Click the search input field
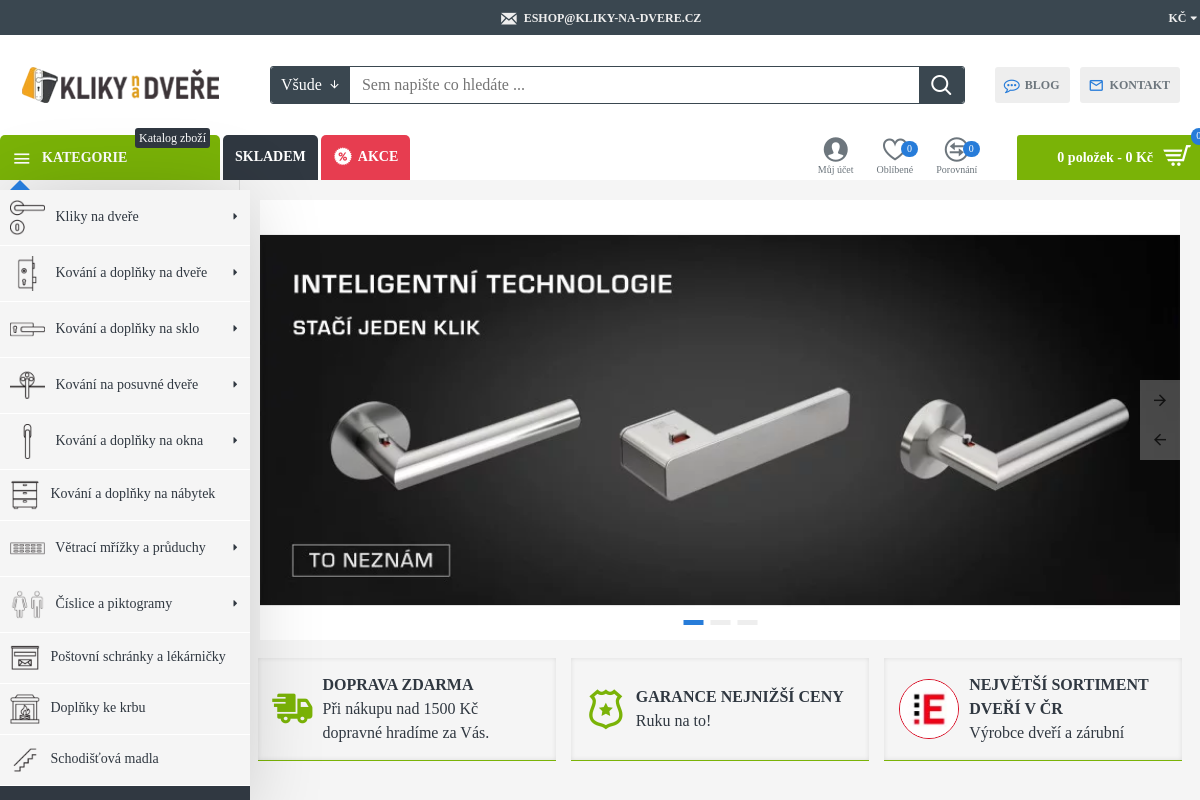The height and width of the screenshot is (800, 1200). pyautogui.click(x=634, y=85)
